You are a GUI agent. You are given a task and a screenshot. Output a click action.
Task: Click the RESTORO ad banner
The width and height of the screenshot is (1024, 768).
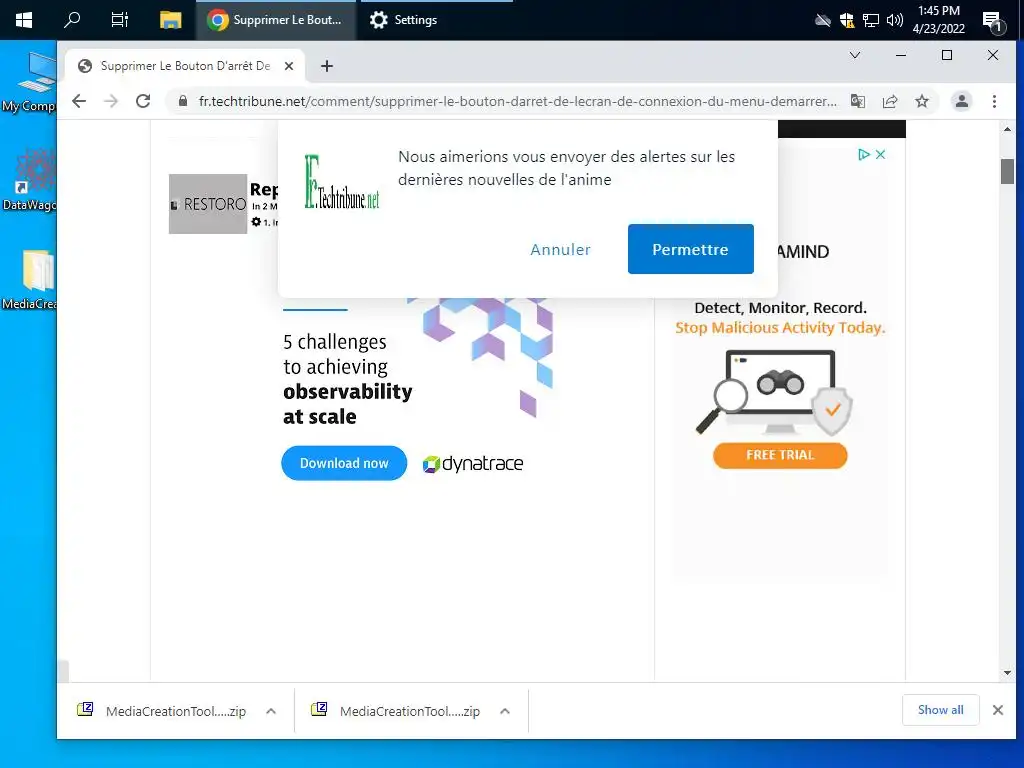pos(223,204)
